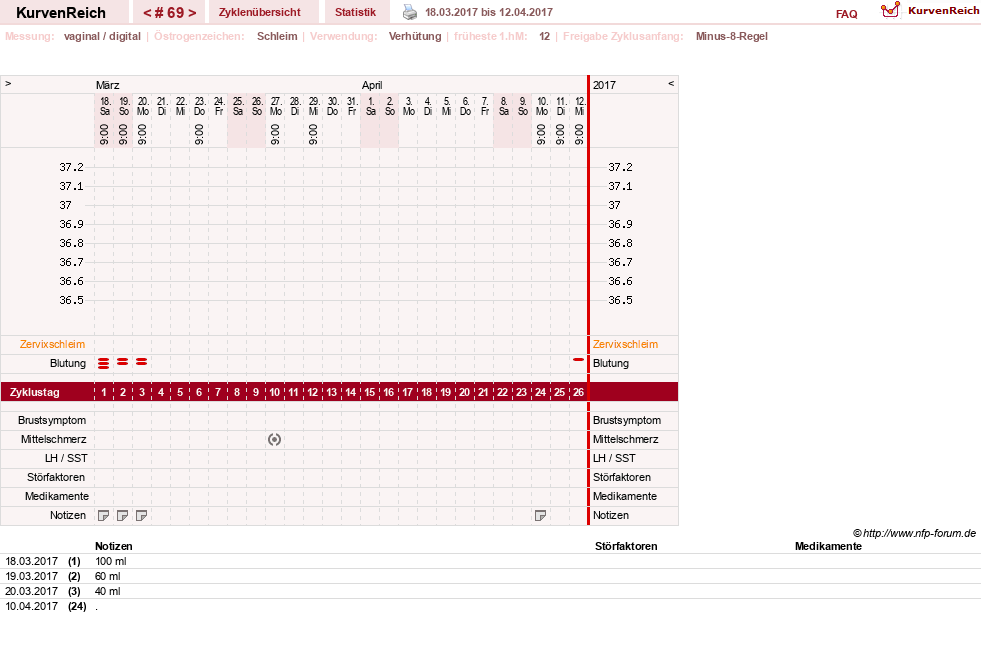Click the date column header 12. Mi
The width and height of the screenshot is (981, 645).
(580, 106)
